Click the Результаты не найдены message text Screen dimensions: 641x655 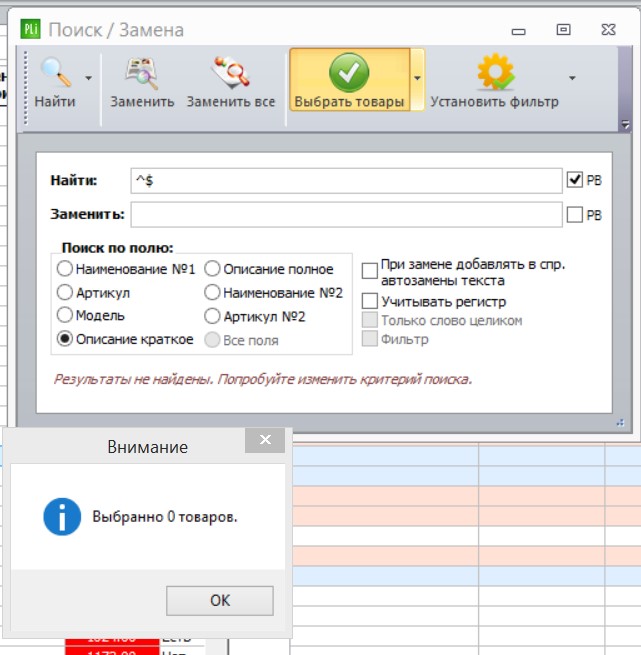[x=263, y=379]
